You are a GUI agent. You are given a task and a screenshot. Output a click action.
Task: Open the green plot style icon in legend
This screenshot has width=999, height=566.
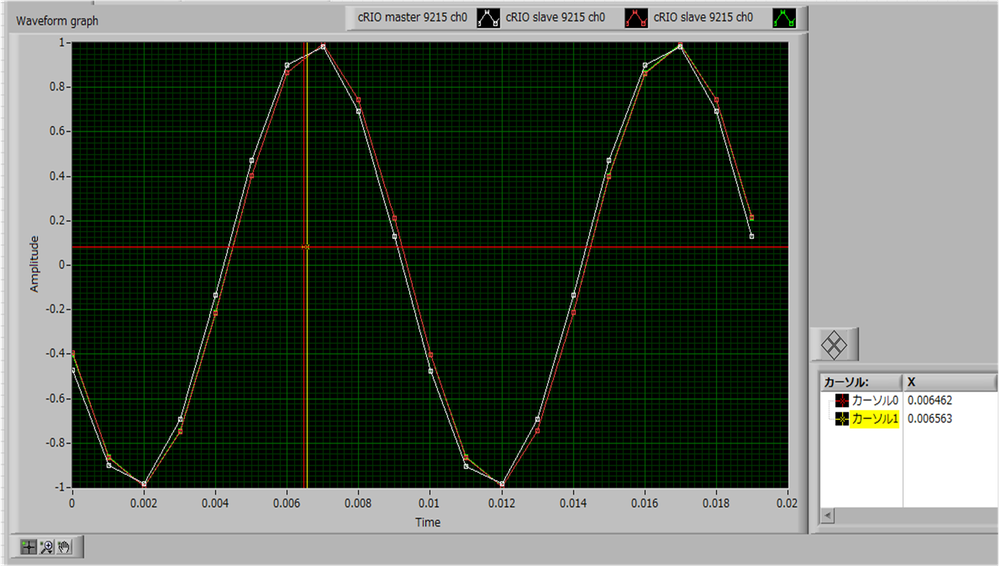tap(784, 18)
